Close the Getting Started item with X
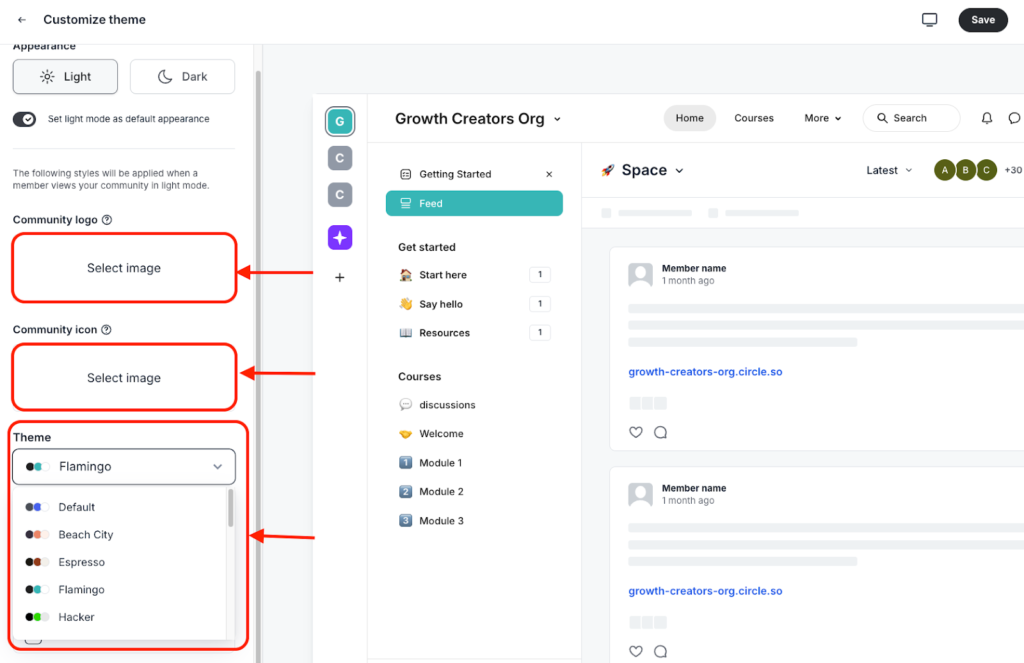Image resolution: width=1024 pixels, height=663 pixels. (x=549, y=174)
